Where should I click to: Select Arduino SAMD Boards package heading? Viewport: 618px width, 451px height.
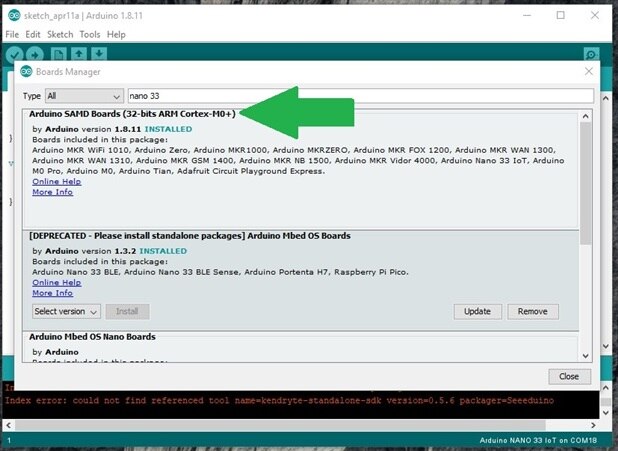132,114
